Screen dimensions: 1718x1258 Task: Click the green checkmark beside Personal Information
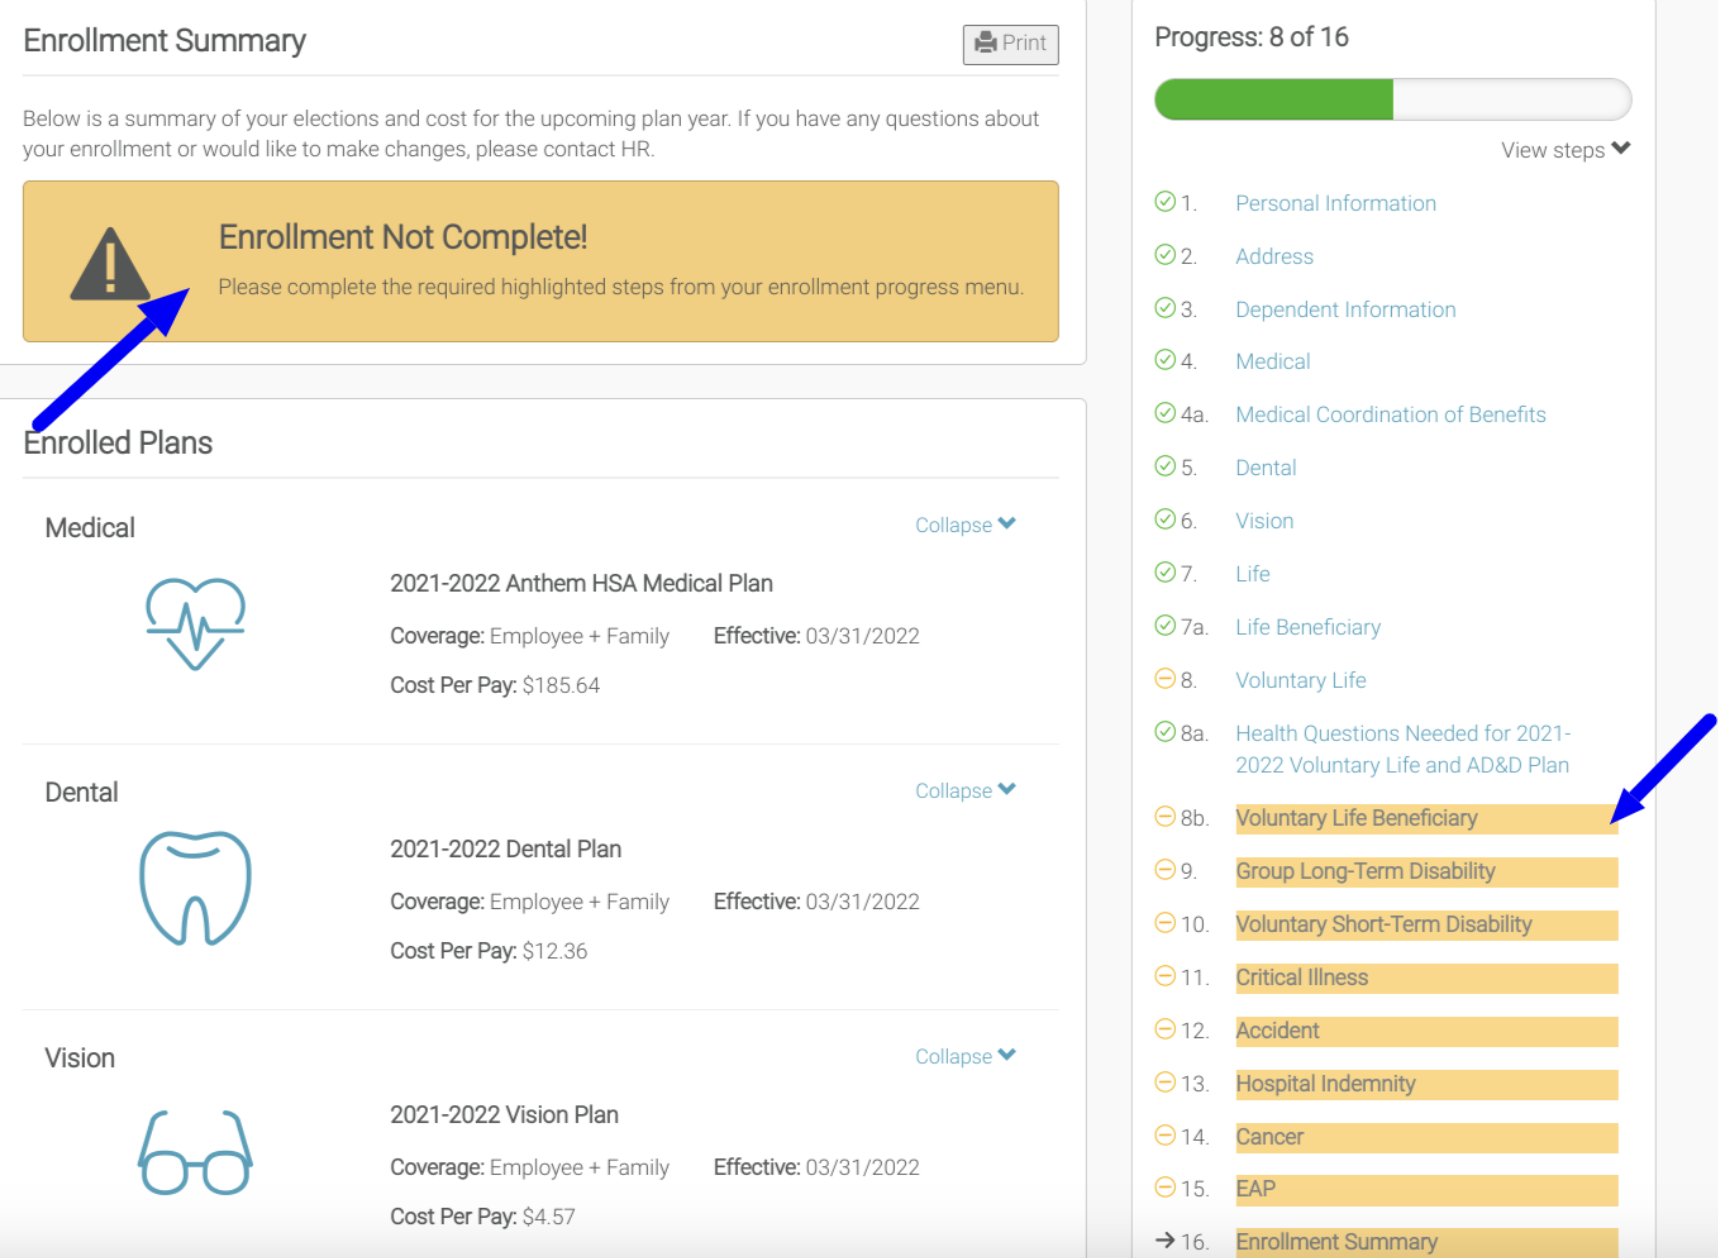[1165, 202]
